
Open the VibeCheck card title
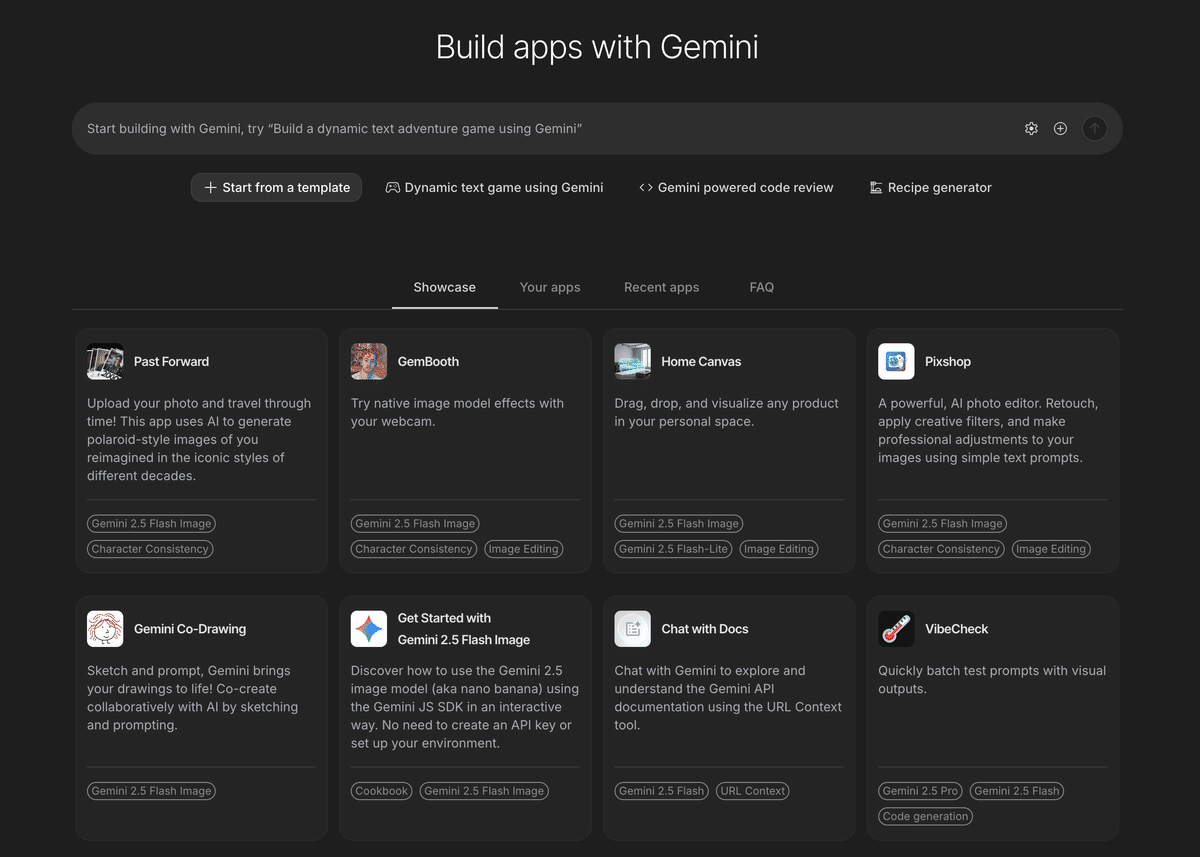pyautogui.click(x=957, y=629)
